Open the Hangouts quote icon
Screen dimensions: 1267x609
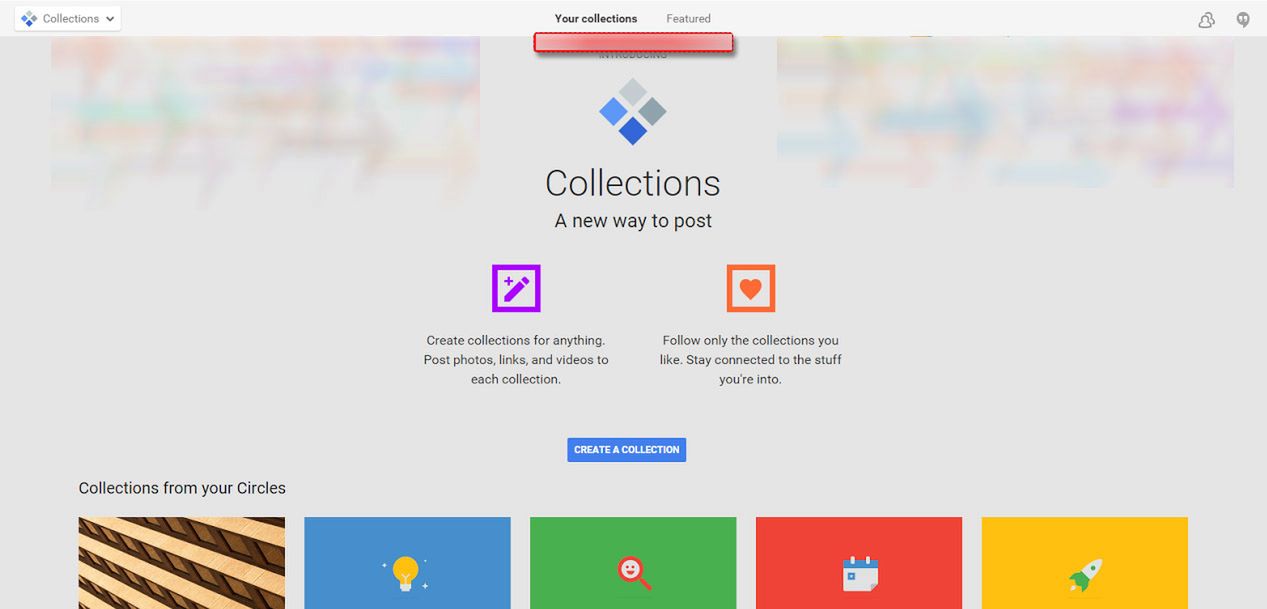1243,19
